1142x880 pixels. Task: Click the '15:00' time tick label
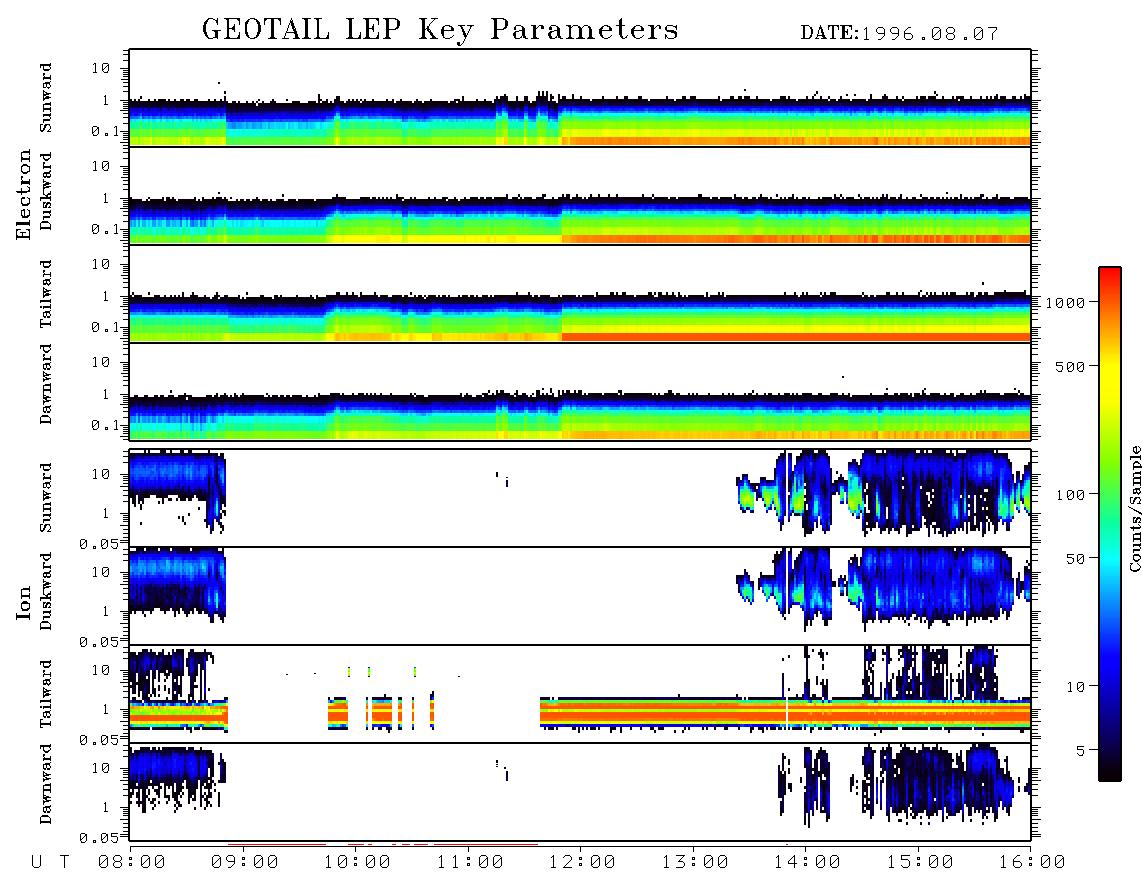920,862
